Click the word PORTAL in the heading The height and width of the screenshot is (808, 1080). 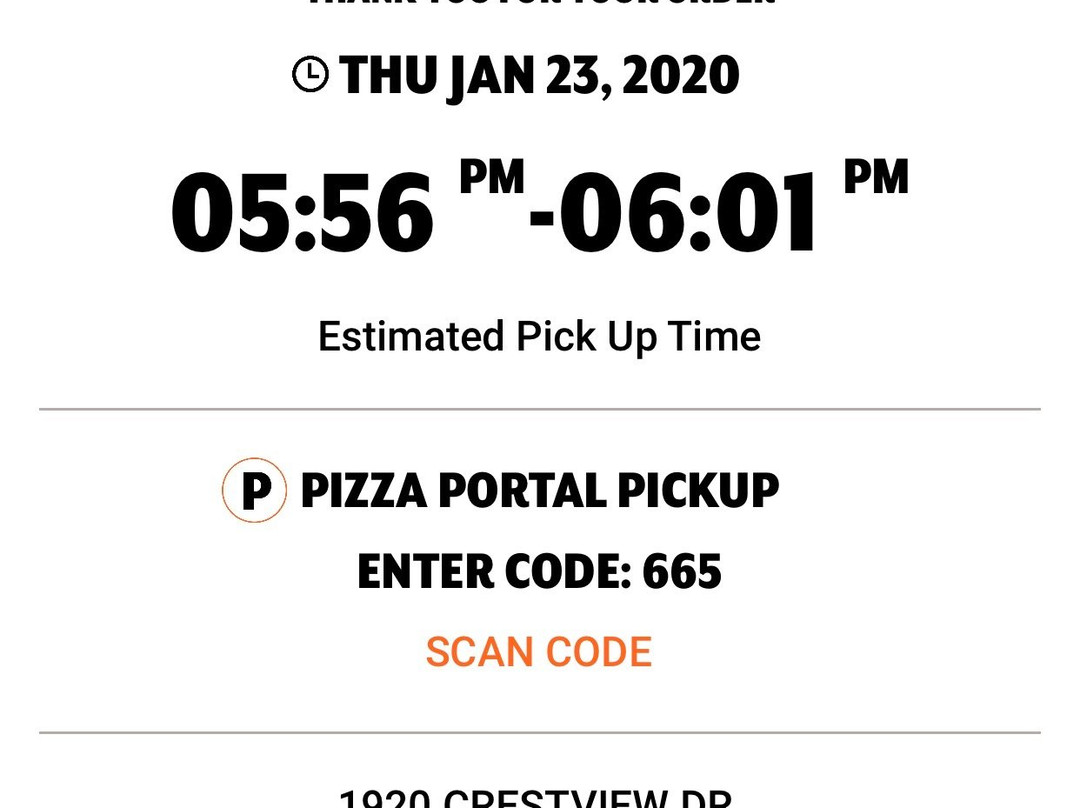521,490
